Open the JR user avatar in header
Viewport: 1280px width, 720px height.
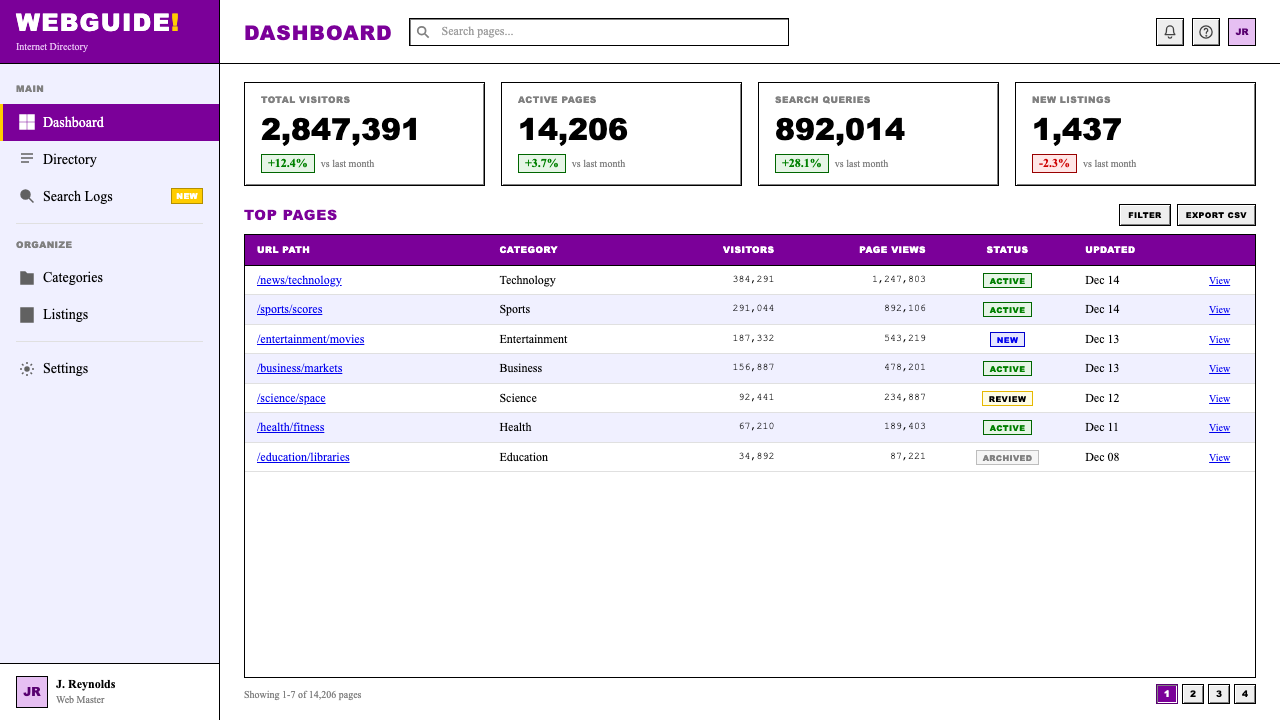click(1242, 32)
